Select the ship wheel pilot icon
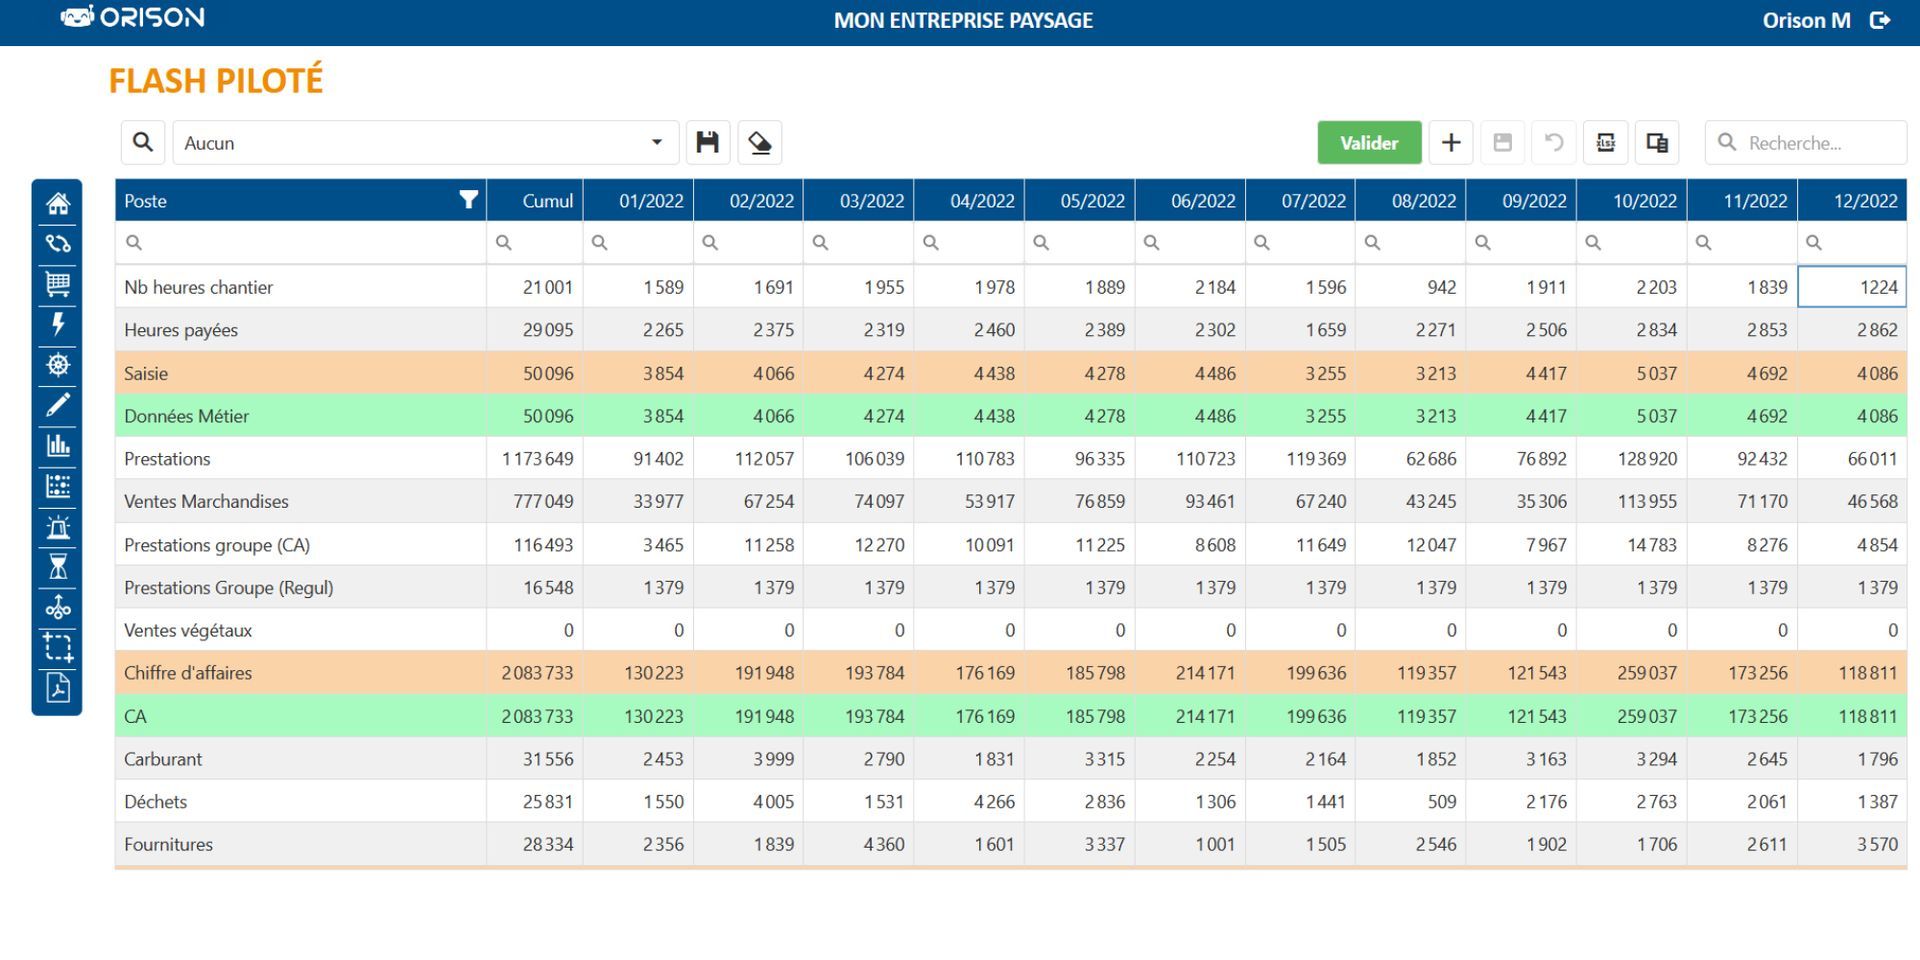 click(58, 365)
